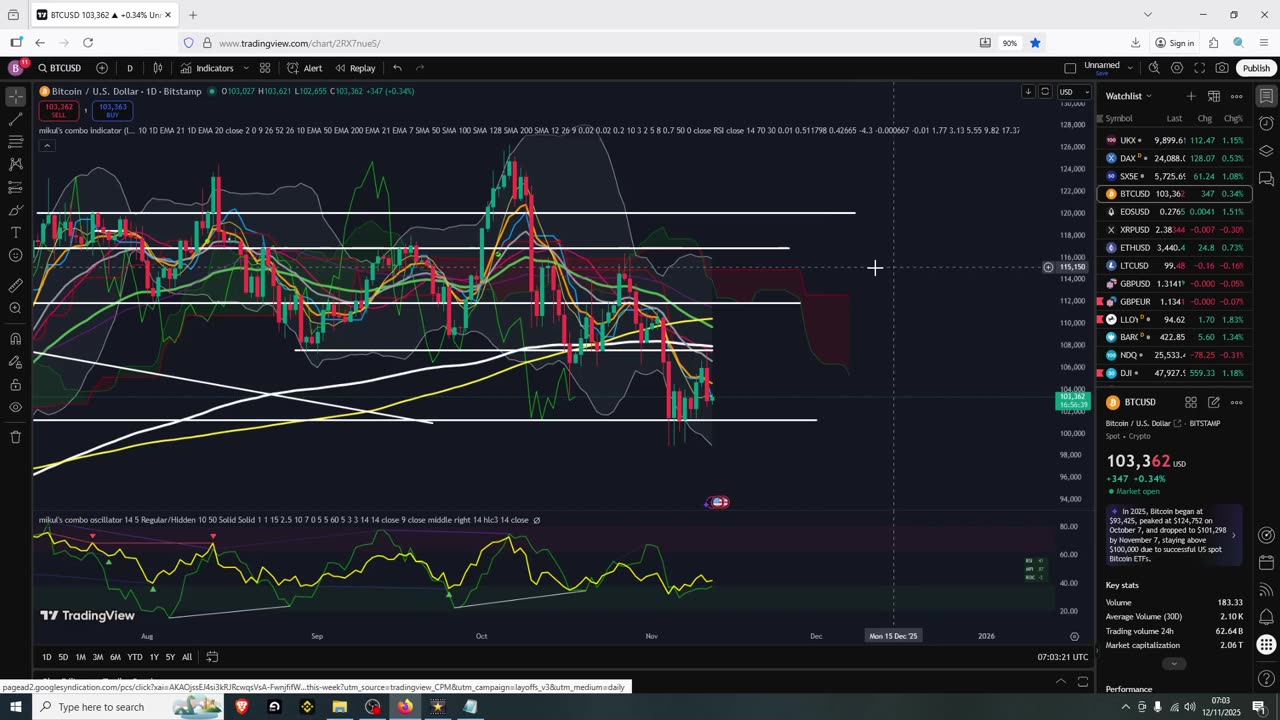The height and width of the screenshot is (720, 1280).
Task: Open the quick search icon
Action: pyautogui.click(x=1154, y=68)
